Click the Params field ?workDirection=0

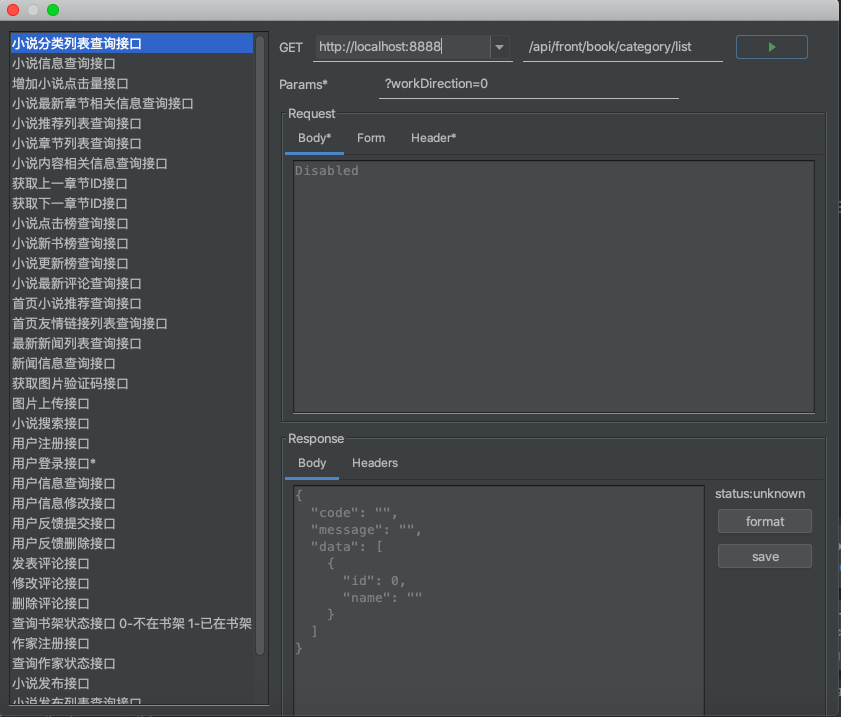pos(528,84)
